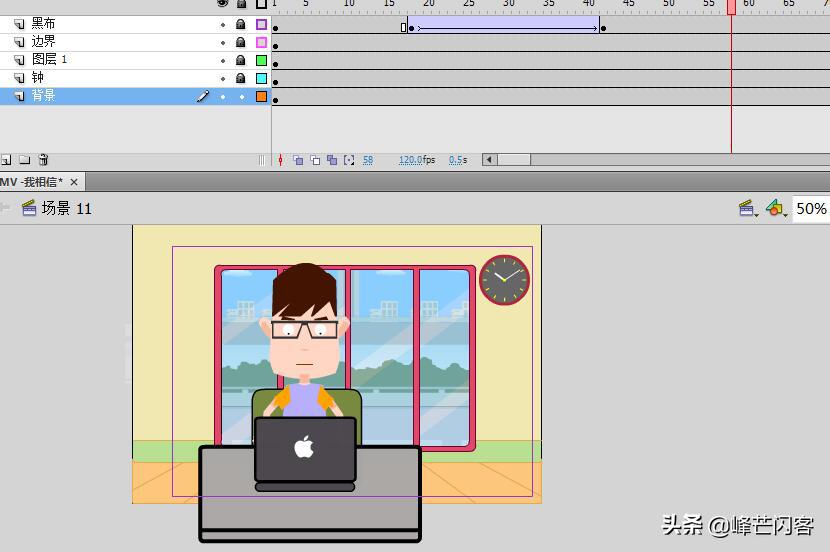830x552 pixels.
Task: Unlock the 边界 layer
Action: pyautogui.click(x=240, y=42)
